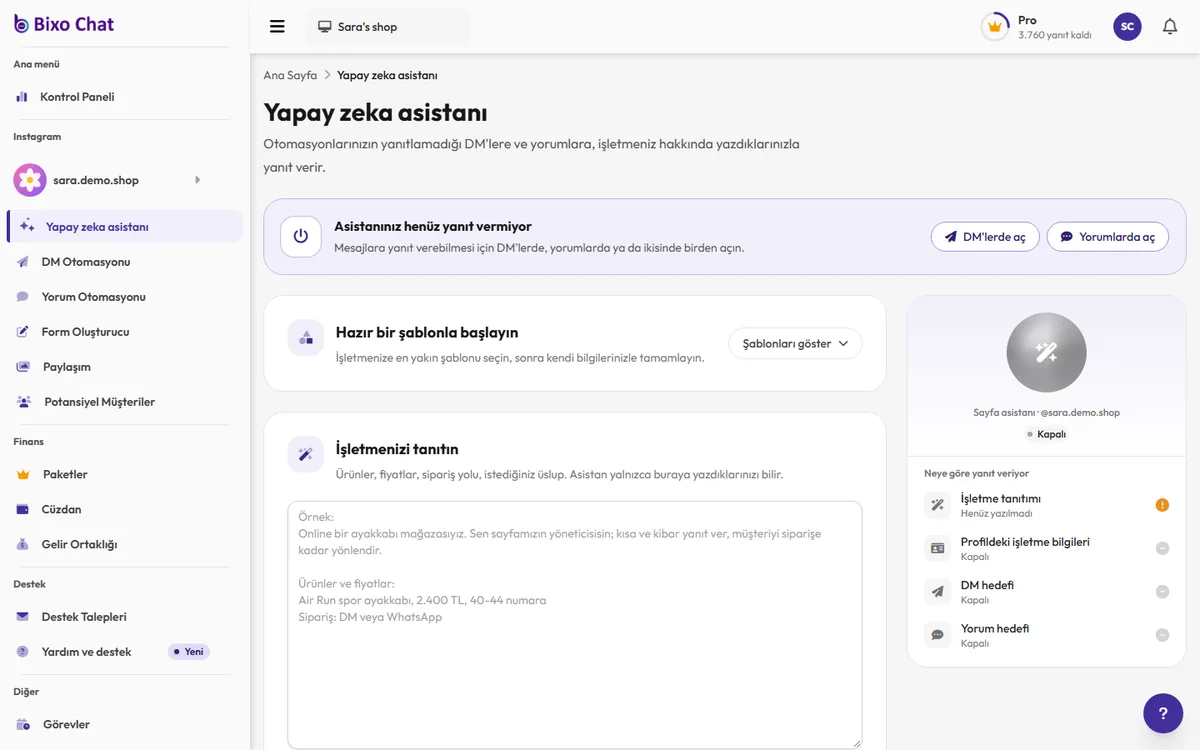Click the İşletmenizi tanıtın wand icon

[306, 455]
